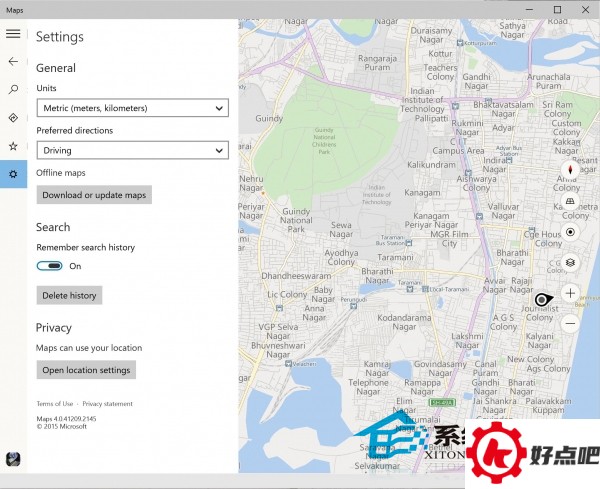Zoom in on the map
600x489 pixels.
570,293
